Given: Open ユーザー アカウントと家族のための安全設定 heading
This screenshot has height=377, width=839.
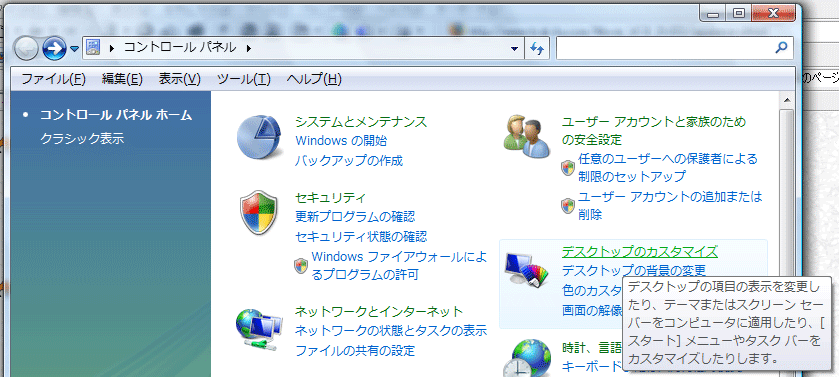Looking at the screenshot, I should click(x=653, y=130).
